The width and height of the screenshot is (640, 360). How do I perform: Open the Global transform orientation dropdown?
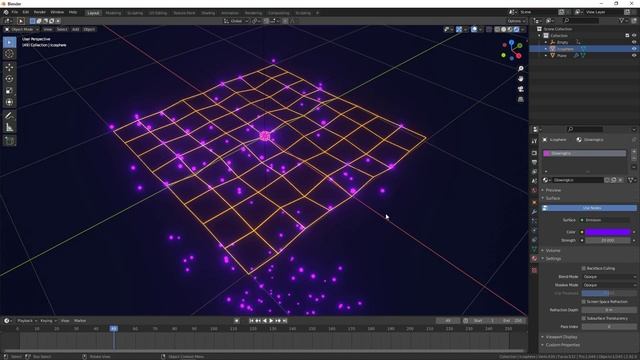pos(236,21)
